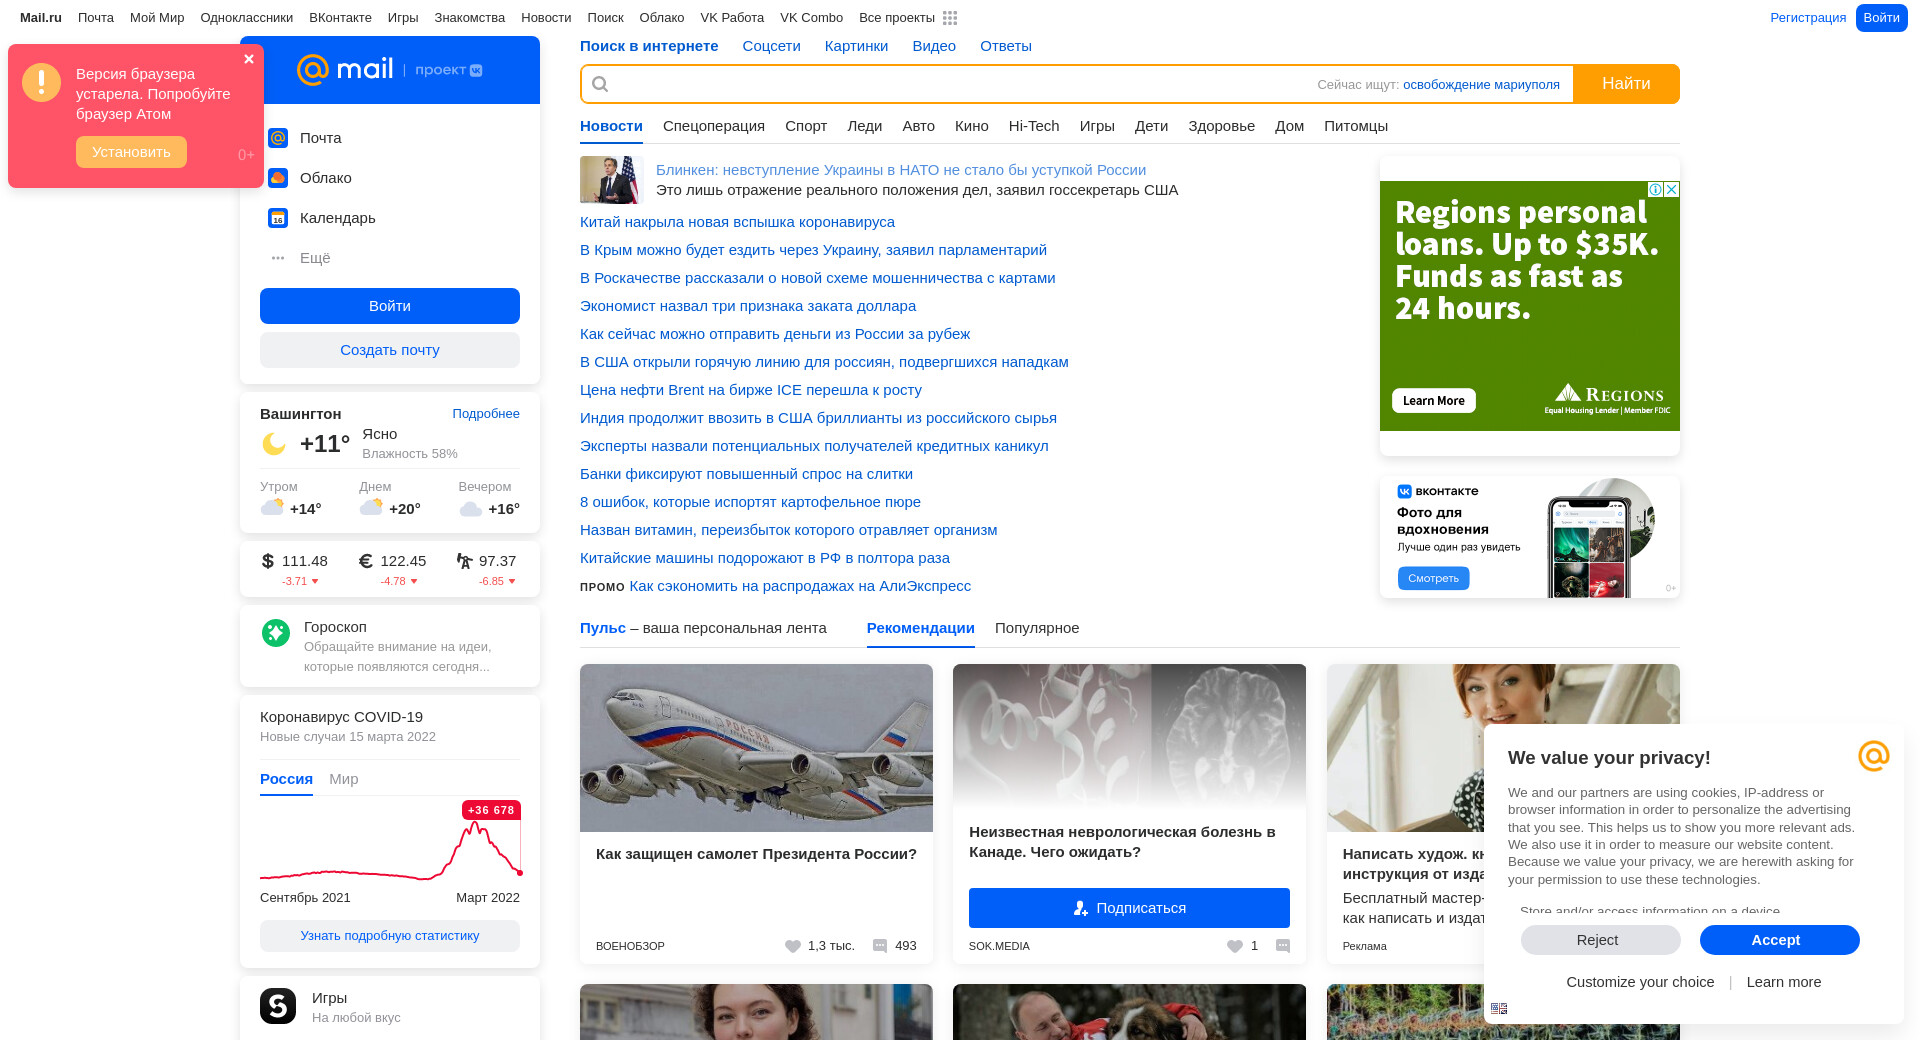Close the outdated browser notification
This screenshot has width=1920, height=1040.
pos(249,59)
